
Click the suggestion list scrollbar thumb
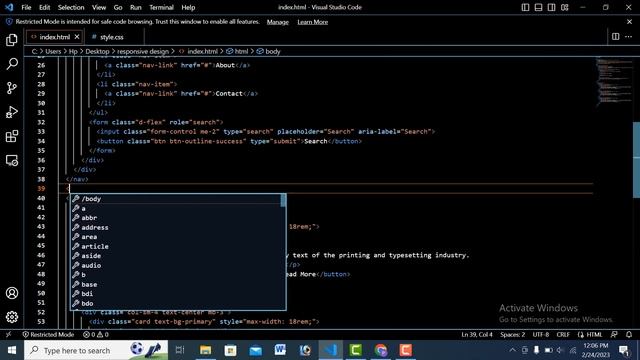coord(283,200)
